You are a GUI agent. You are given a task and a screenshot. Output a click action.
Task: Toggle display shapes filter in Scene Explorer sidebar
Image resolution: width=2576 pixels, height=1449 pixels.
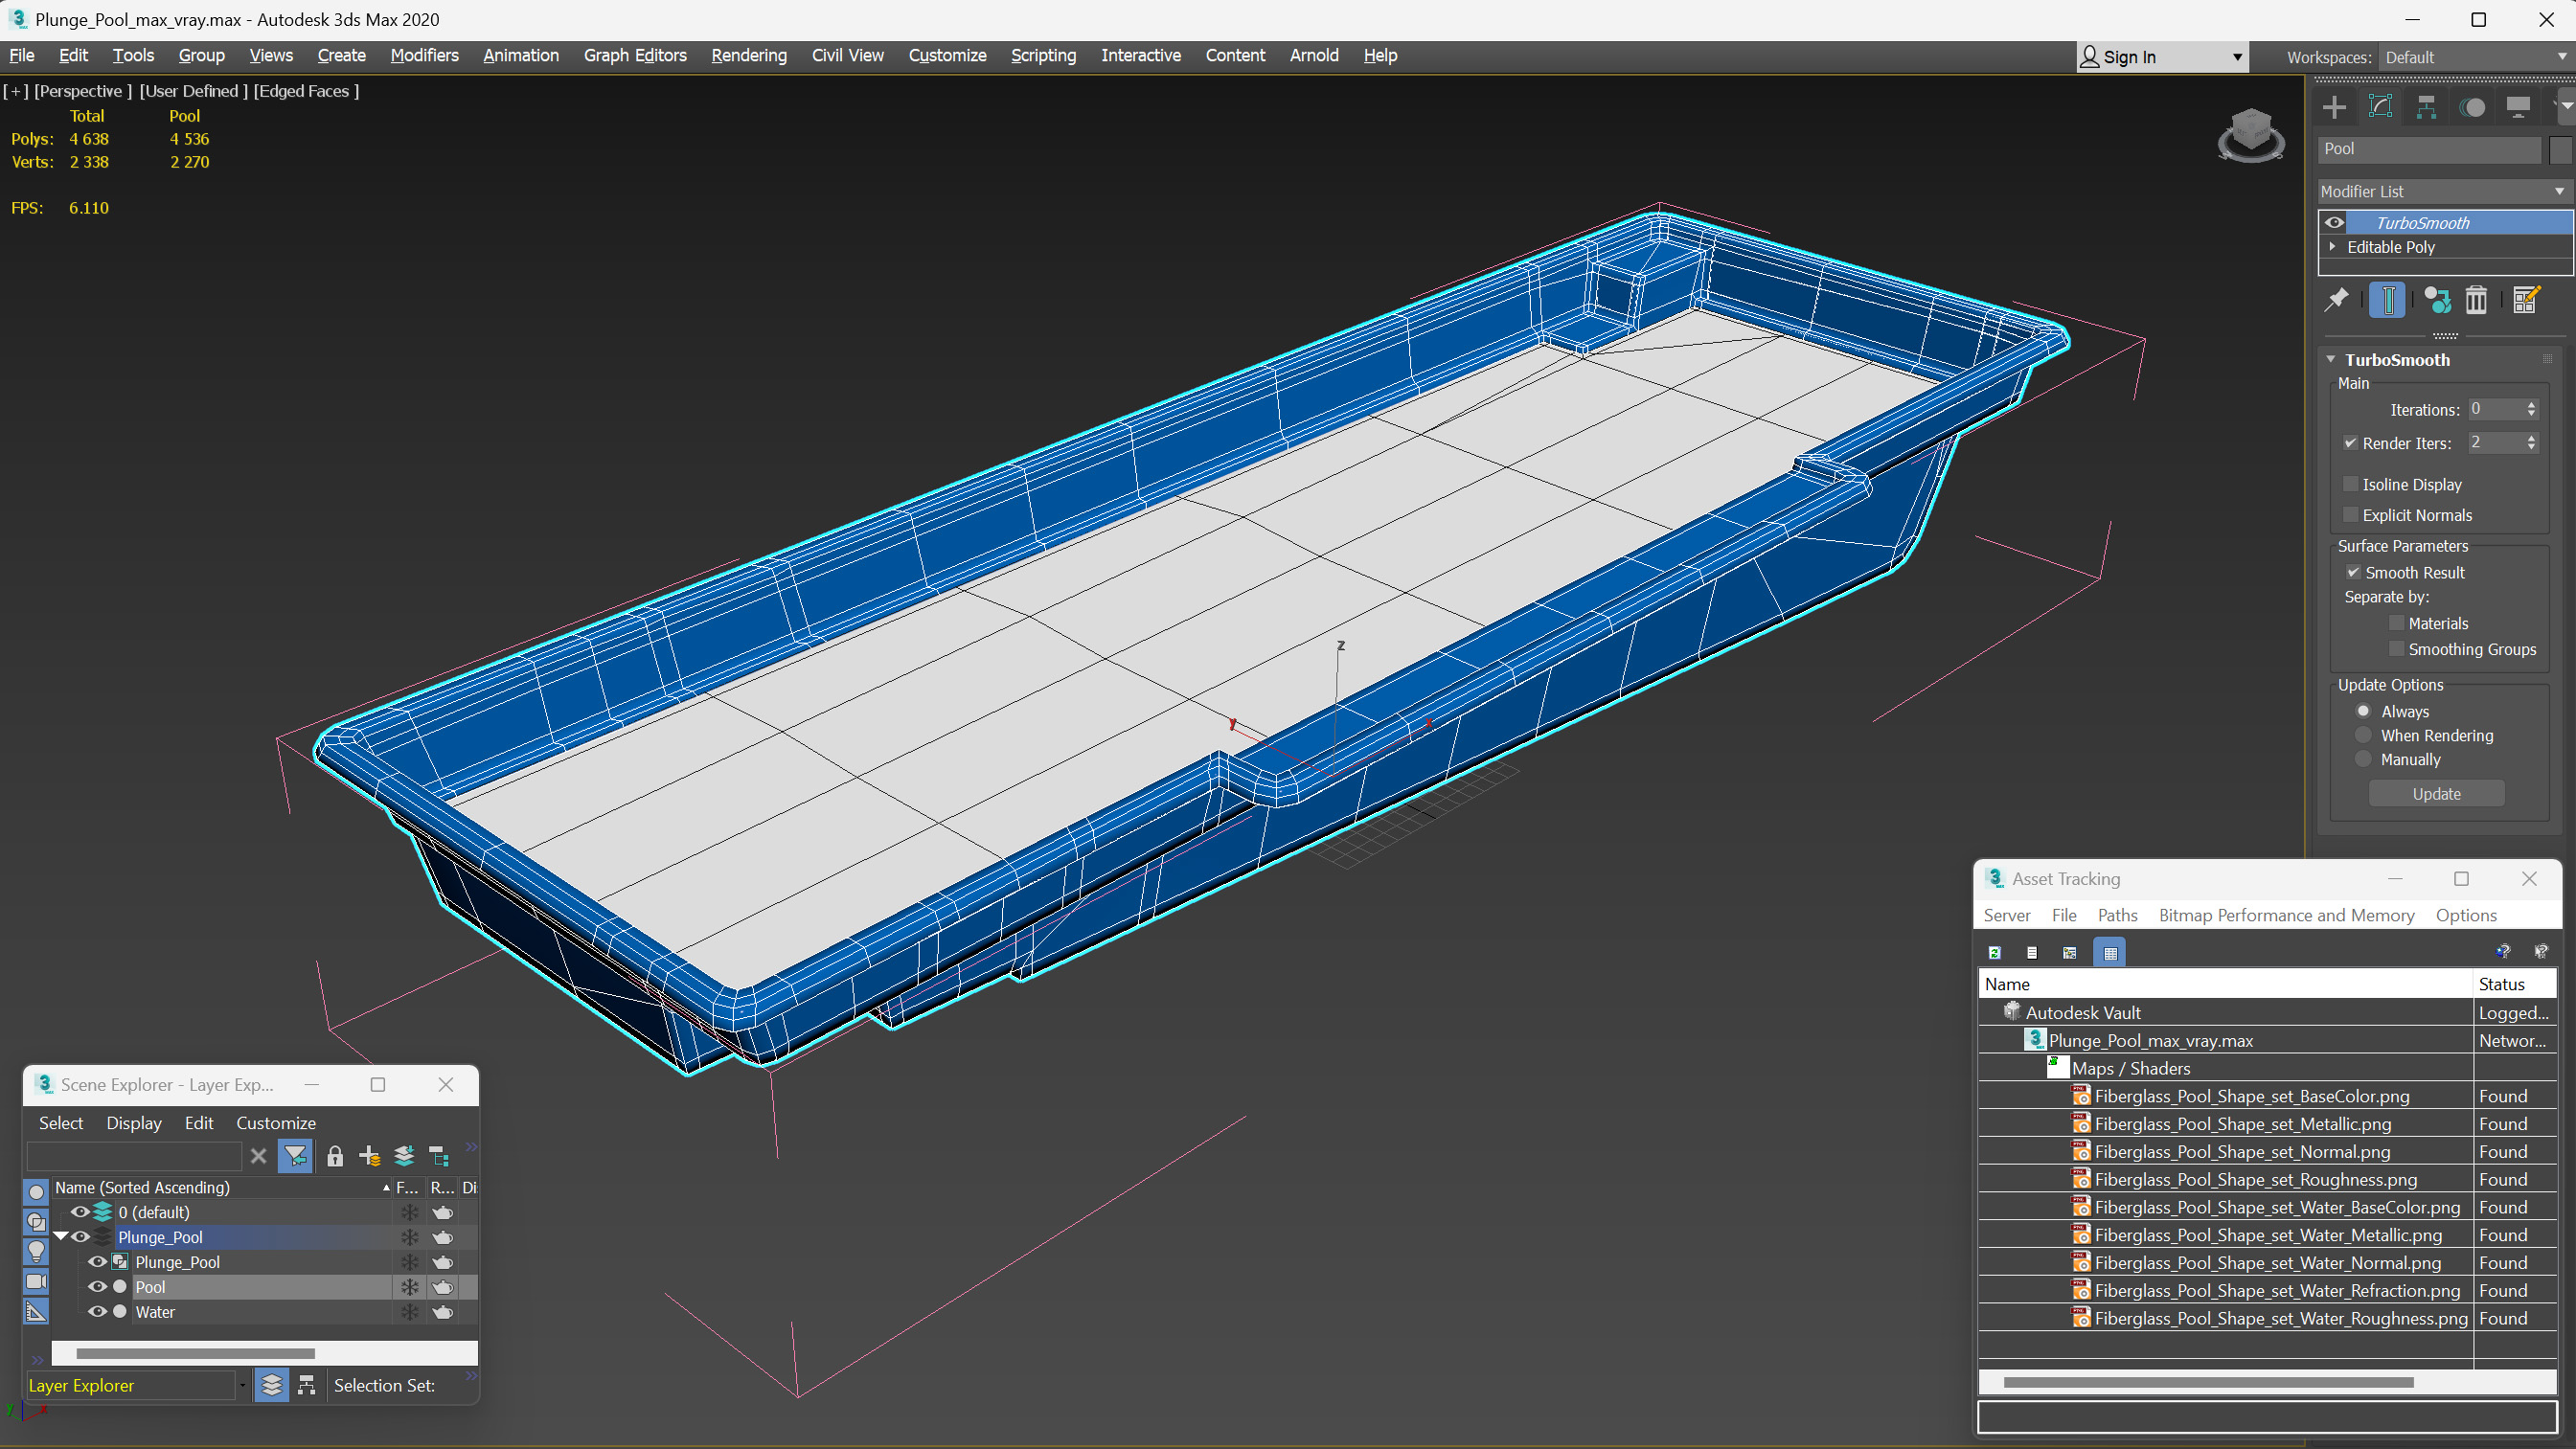tap(36, 1222)
